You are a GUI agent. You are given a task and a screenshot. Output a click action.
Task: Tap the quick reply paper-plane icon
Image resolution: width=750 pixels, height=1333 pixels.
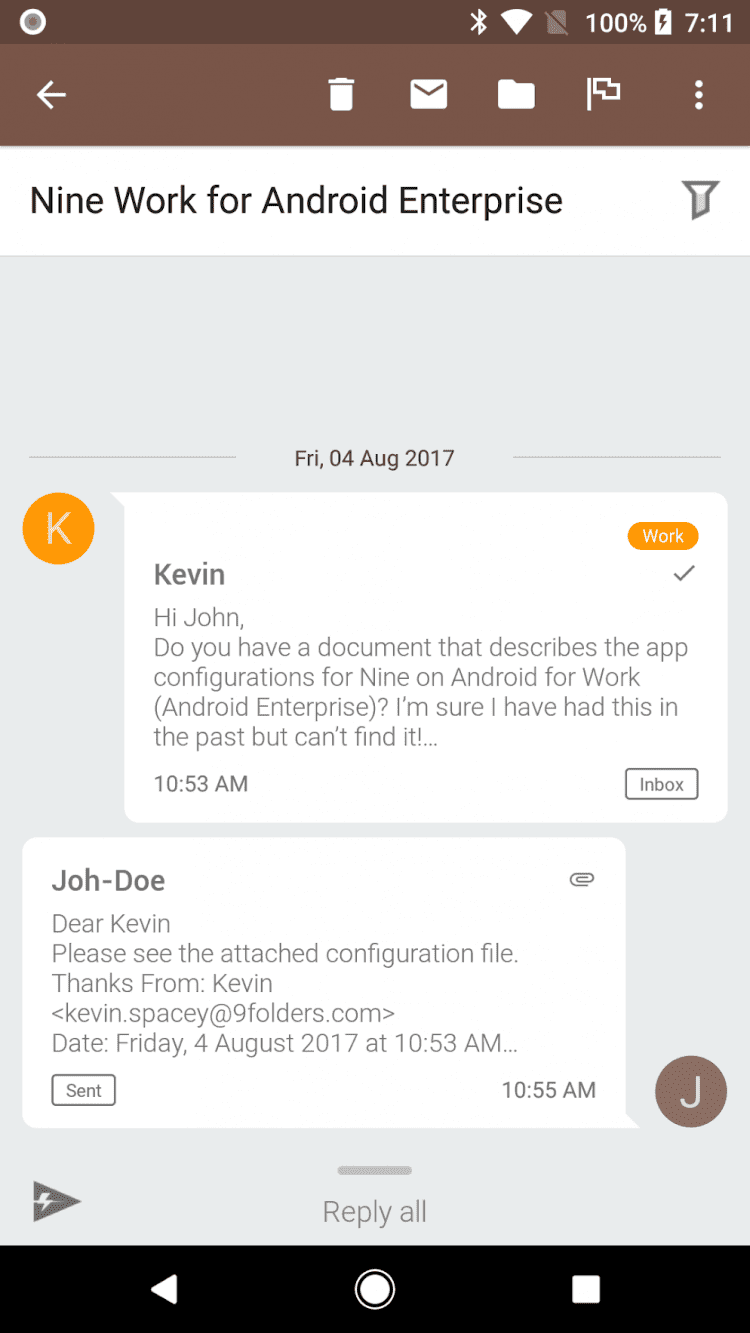(x=56, y=1201)
